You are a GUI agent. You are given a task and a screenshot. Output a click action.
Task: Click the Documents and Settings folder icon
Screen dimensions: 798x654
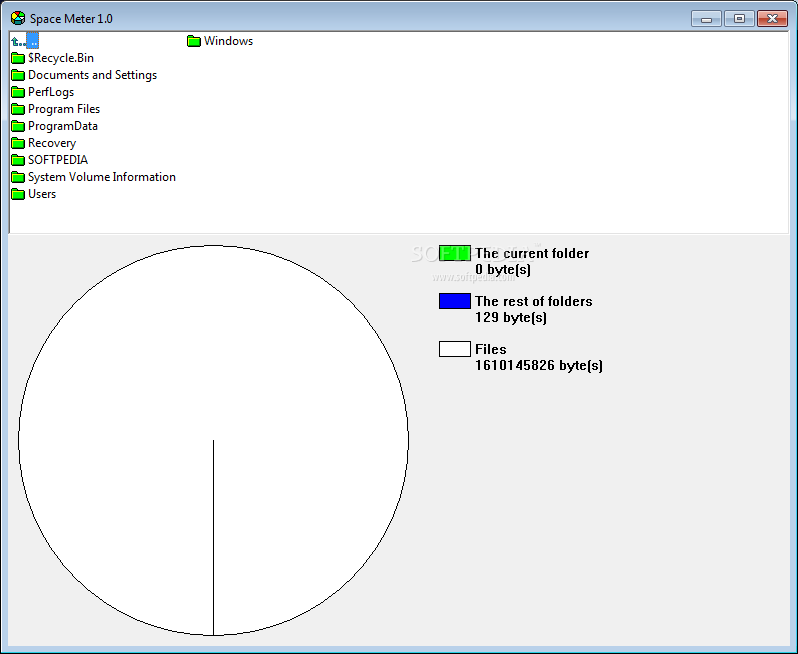pyautogui.click(x=18, y=75)
